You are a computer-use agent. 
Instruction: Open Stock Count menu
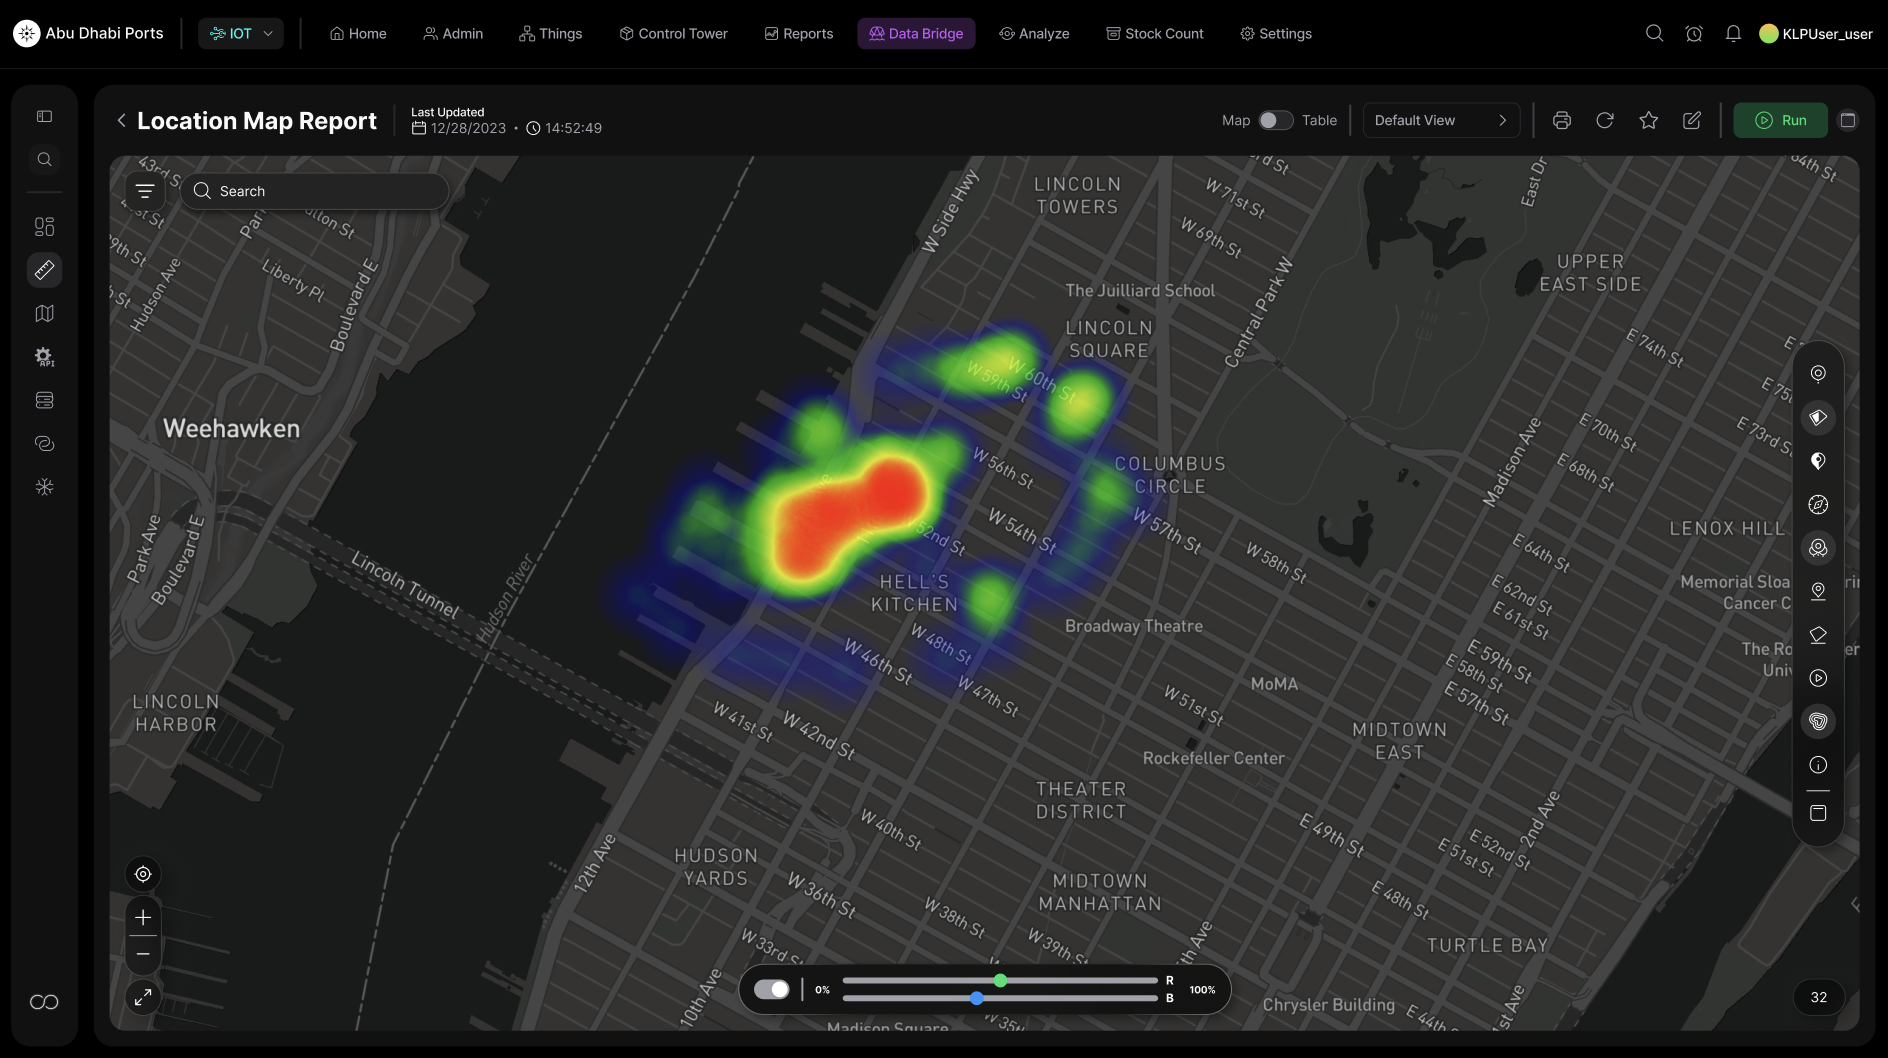[x=1154, y=33]
